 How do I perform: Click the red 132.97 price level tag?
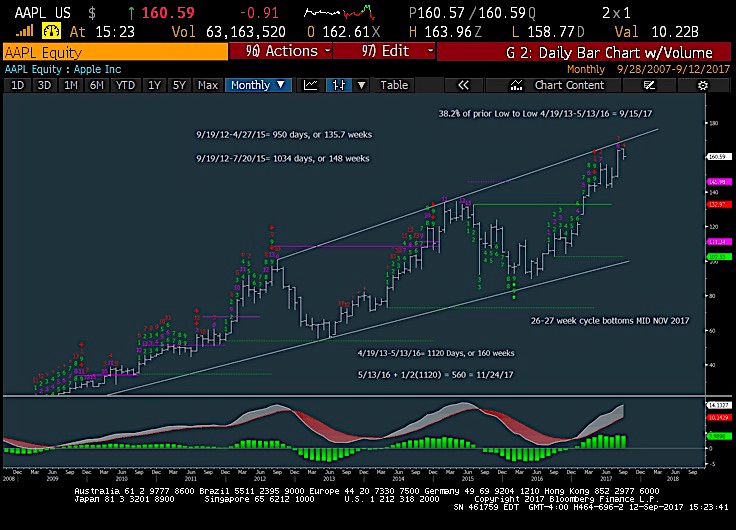pyautogui.click(x=719, y=205)
